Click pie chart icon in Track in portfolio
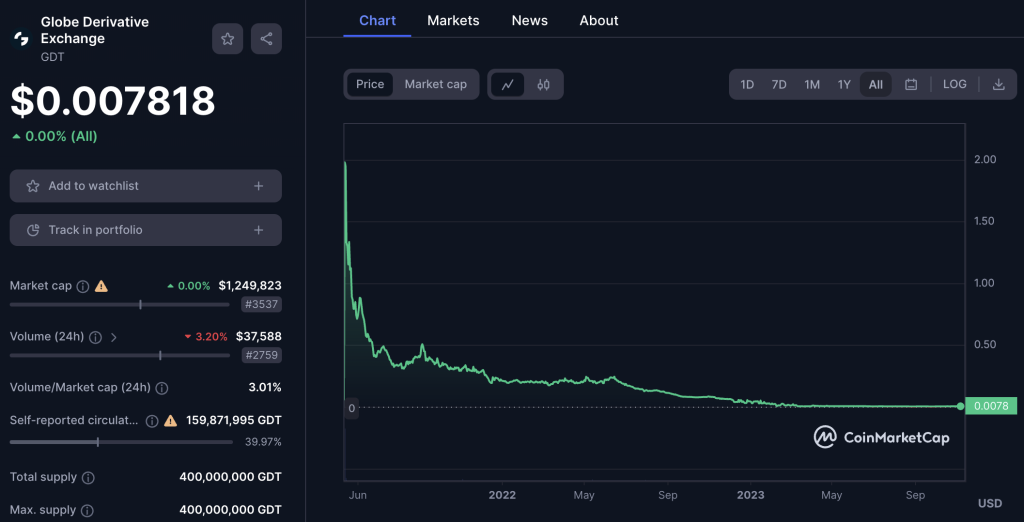This screenshot has height=522, width=1024. click(x=33, y=230)
